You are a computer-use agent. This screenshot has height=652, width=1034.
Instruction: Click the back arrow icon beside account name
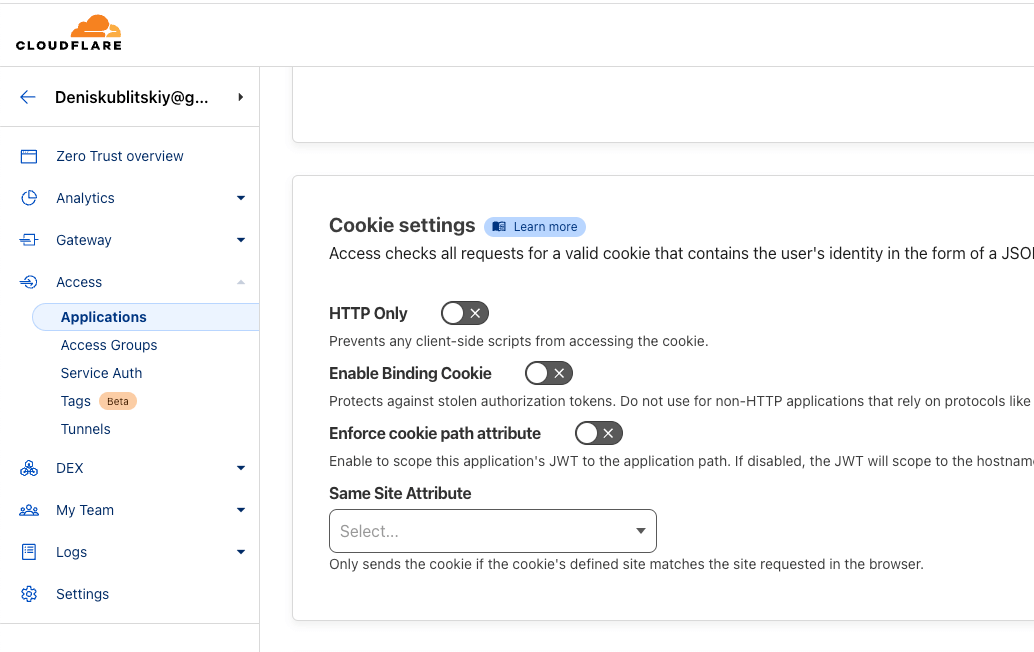click(28, 97)
